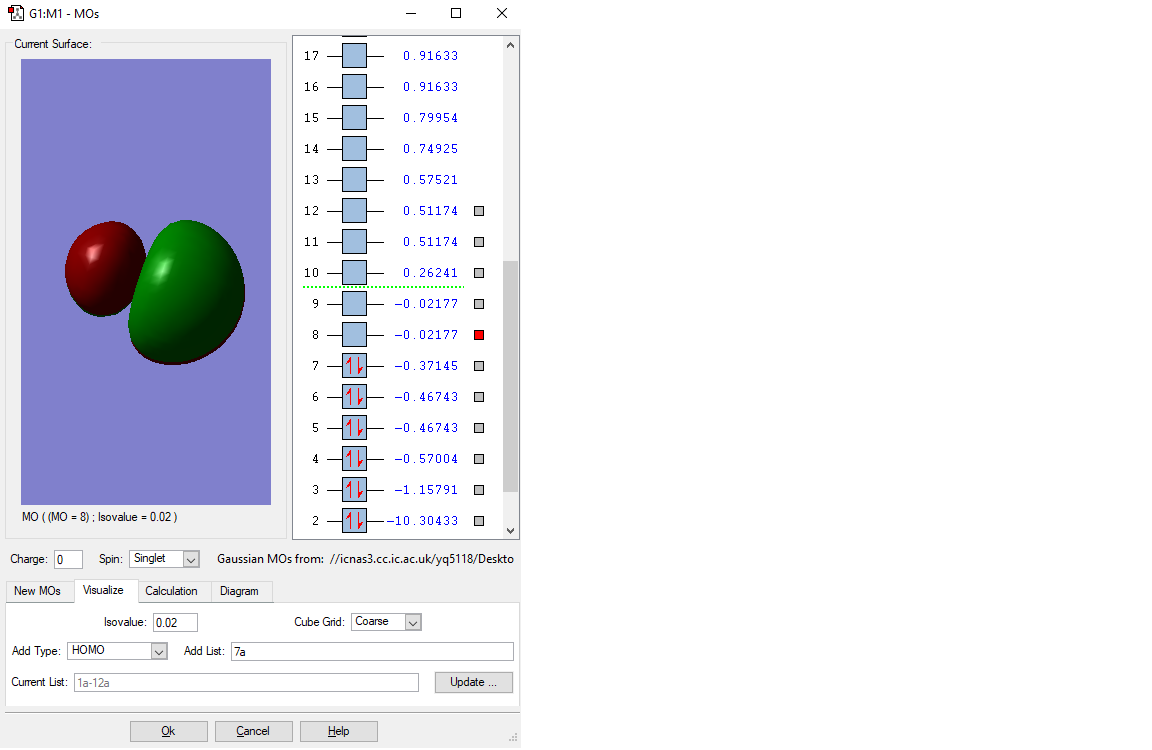Click the Add List input field

click(x=372, y=652)
